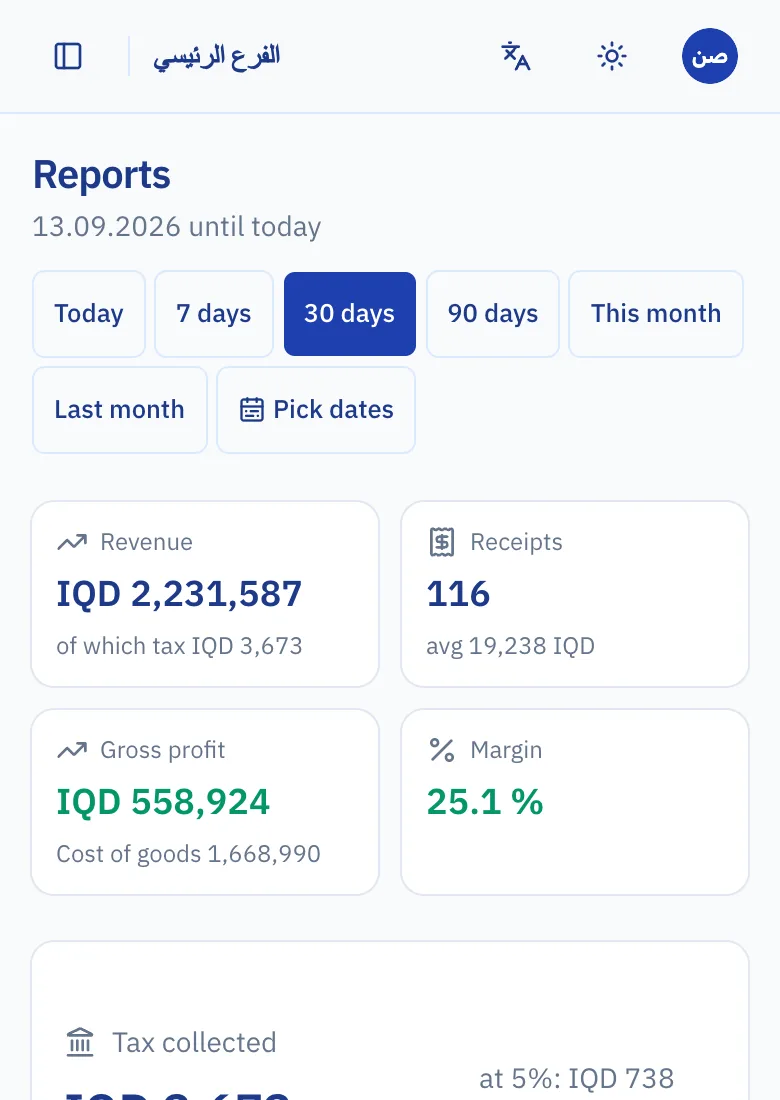Click the Reports heading
The height and width of the screenshot is (1100, 780).
pyautogui.click(x=102, y=175)
